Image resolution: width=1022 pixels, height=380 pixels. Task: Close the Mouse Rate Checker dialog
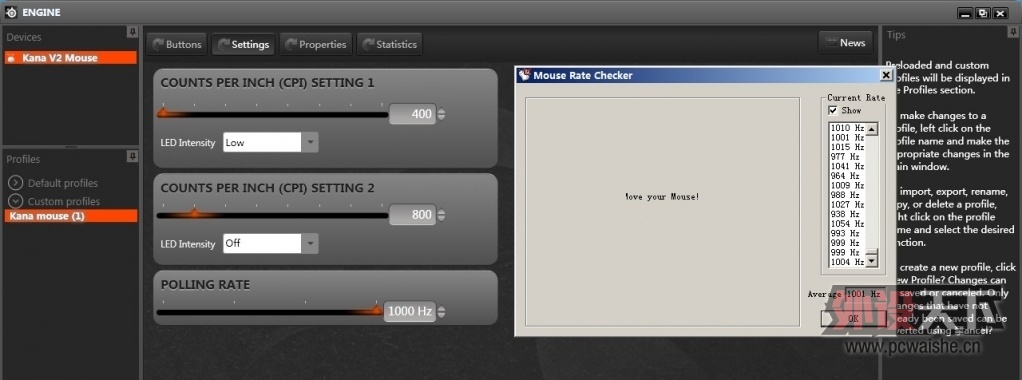(x=886, y=75)
